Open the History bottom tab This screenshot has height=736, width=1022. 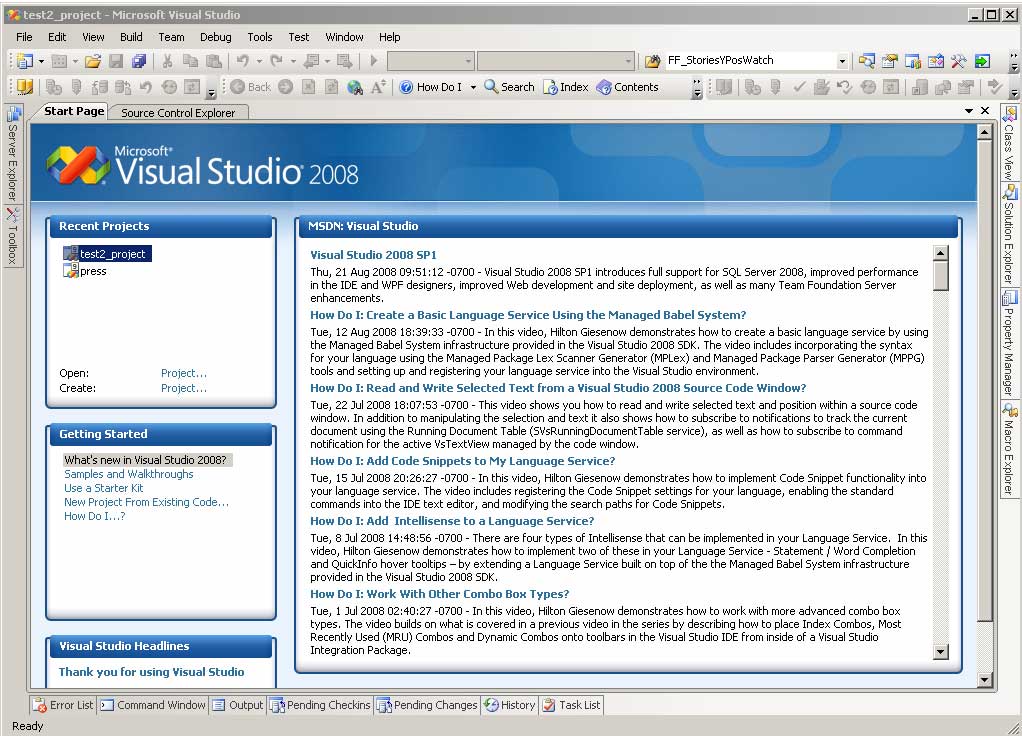(510, 705)
